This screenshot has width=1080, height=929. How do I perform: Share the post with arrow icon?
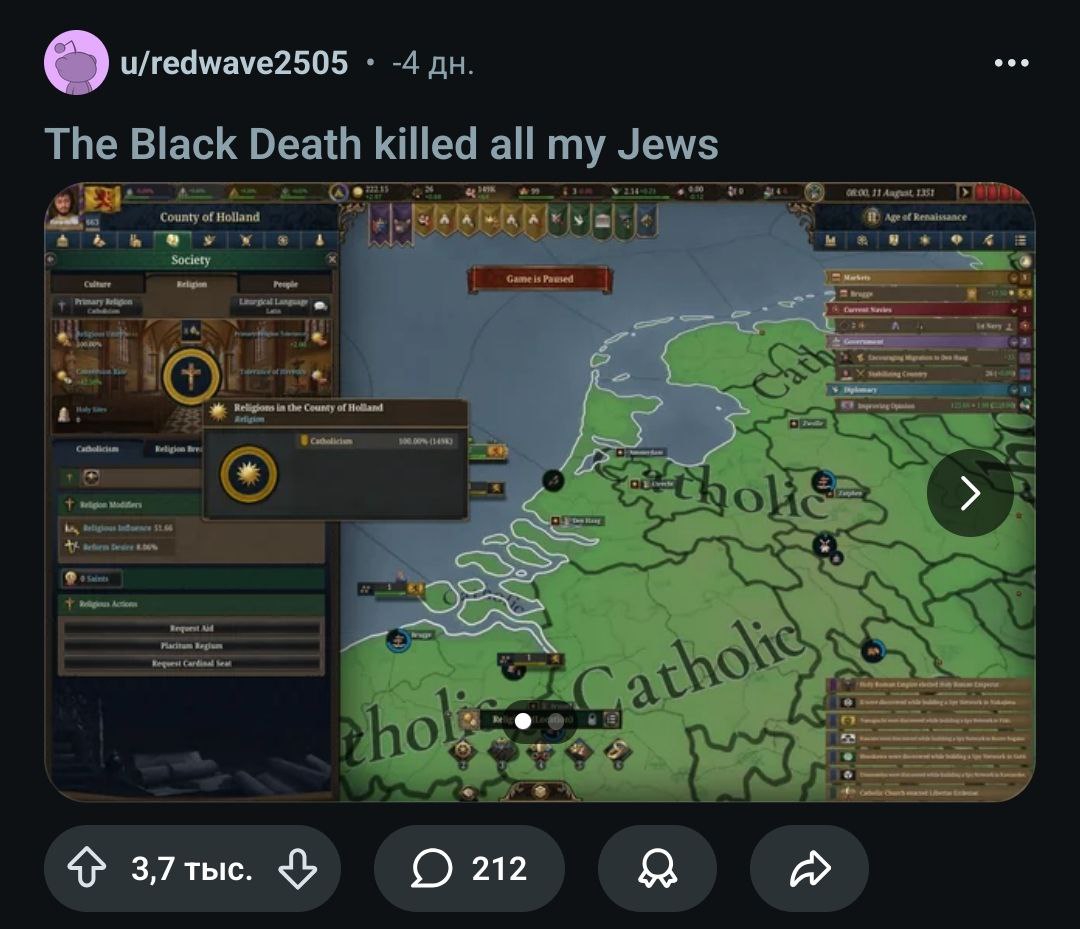coord(809,868)
